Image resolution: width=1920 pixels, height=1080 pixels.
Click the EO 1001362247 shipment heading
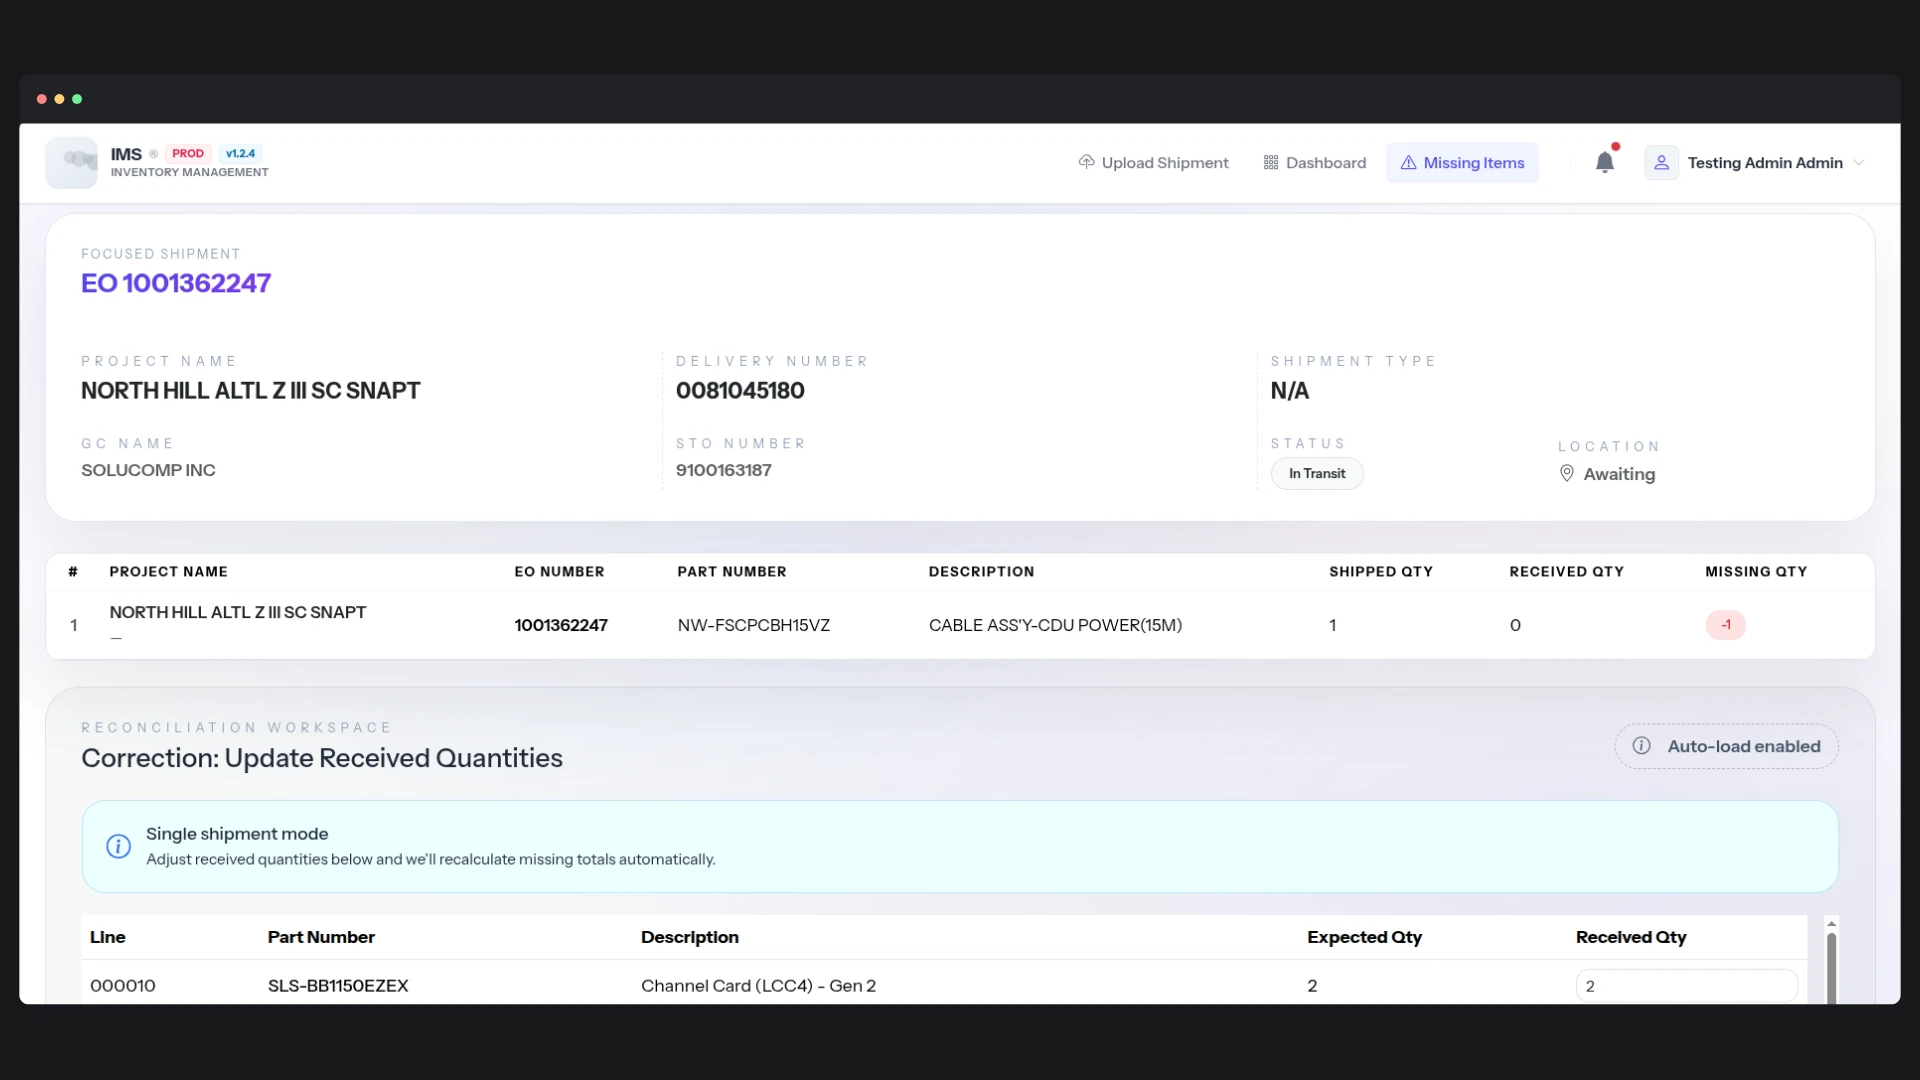176,283
